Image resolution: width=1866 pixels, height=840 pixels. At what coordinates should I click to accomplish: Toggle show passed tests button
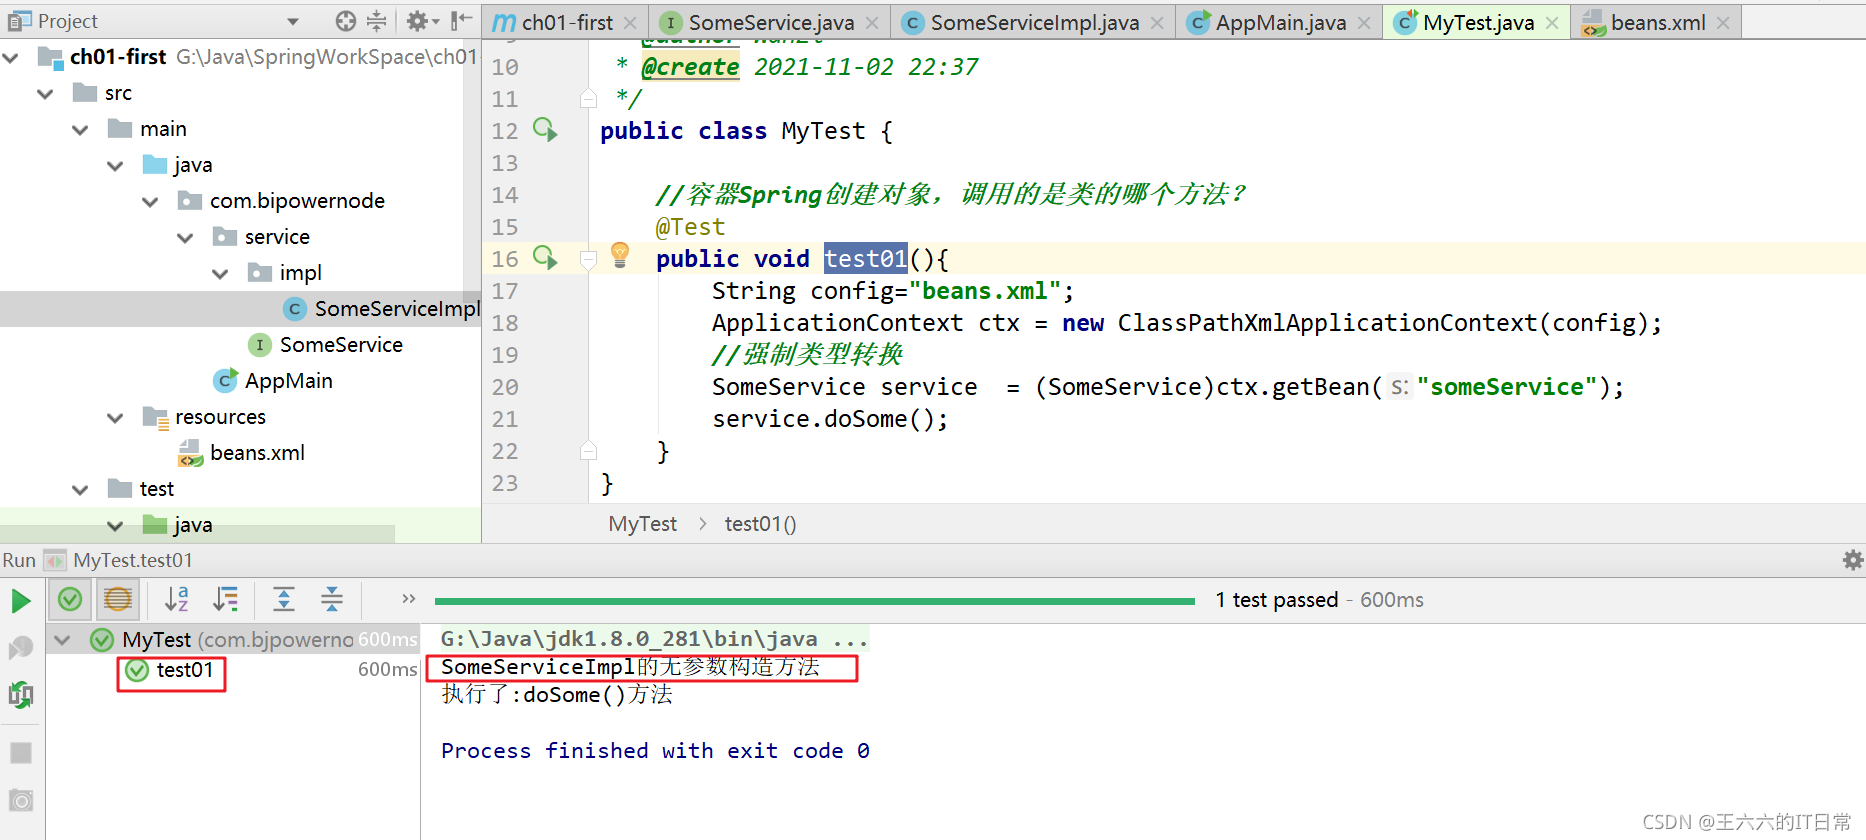tap(70, 599)
